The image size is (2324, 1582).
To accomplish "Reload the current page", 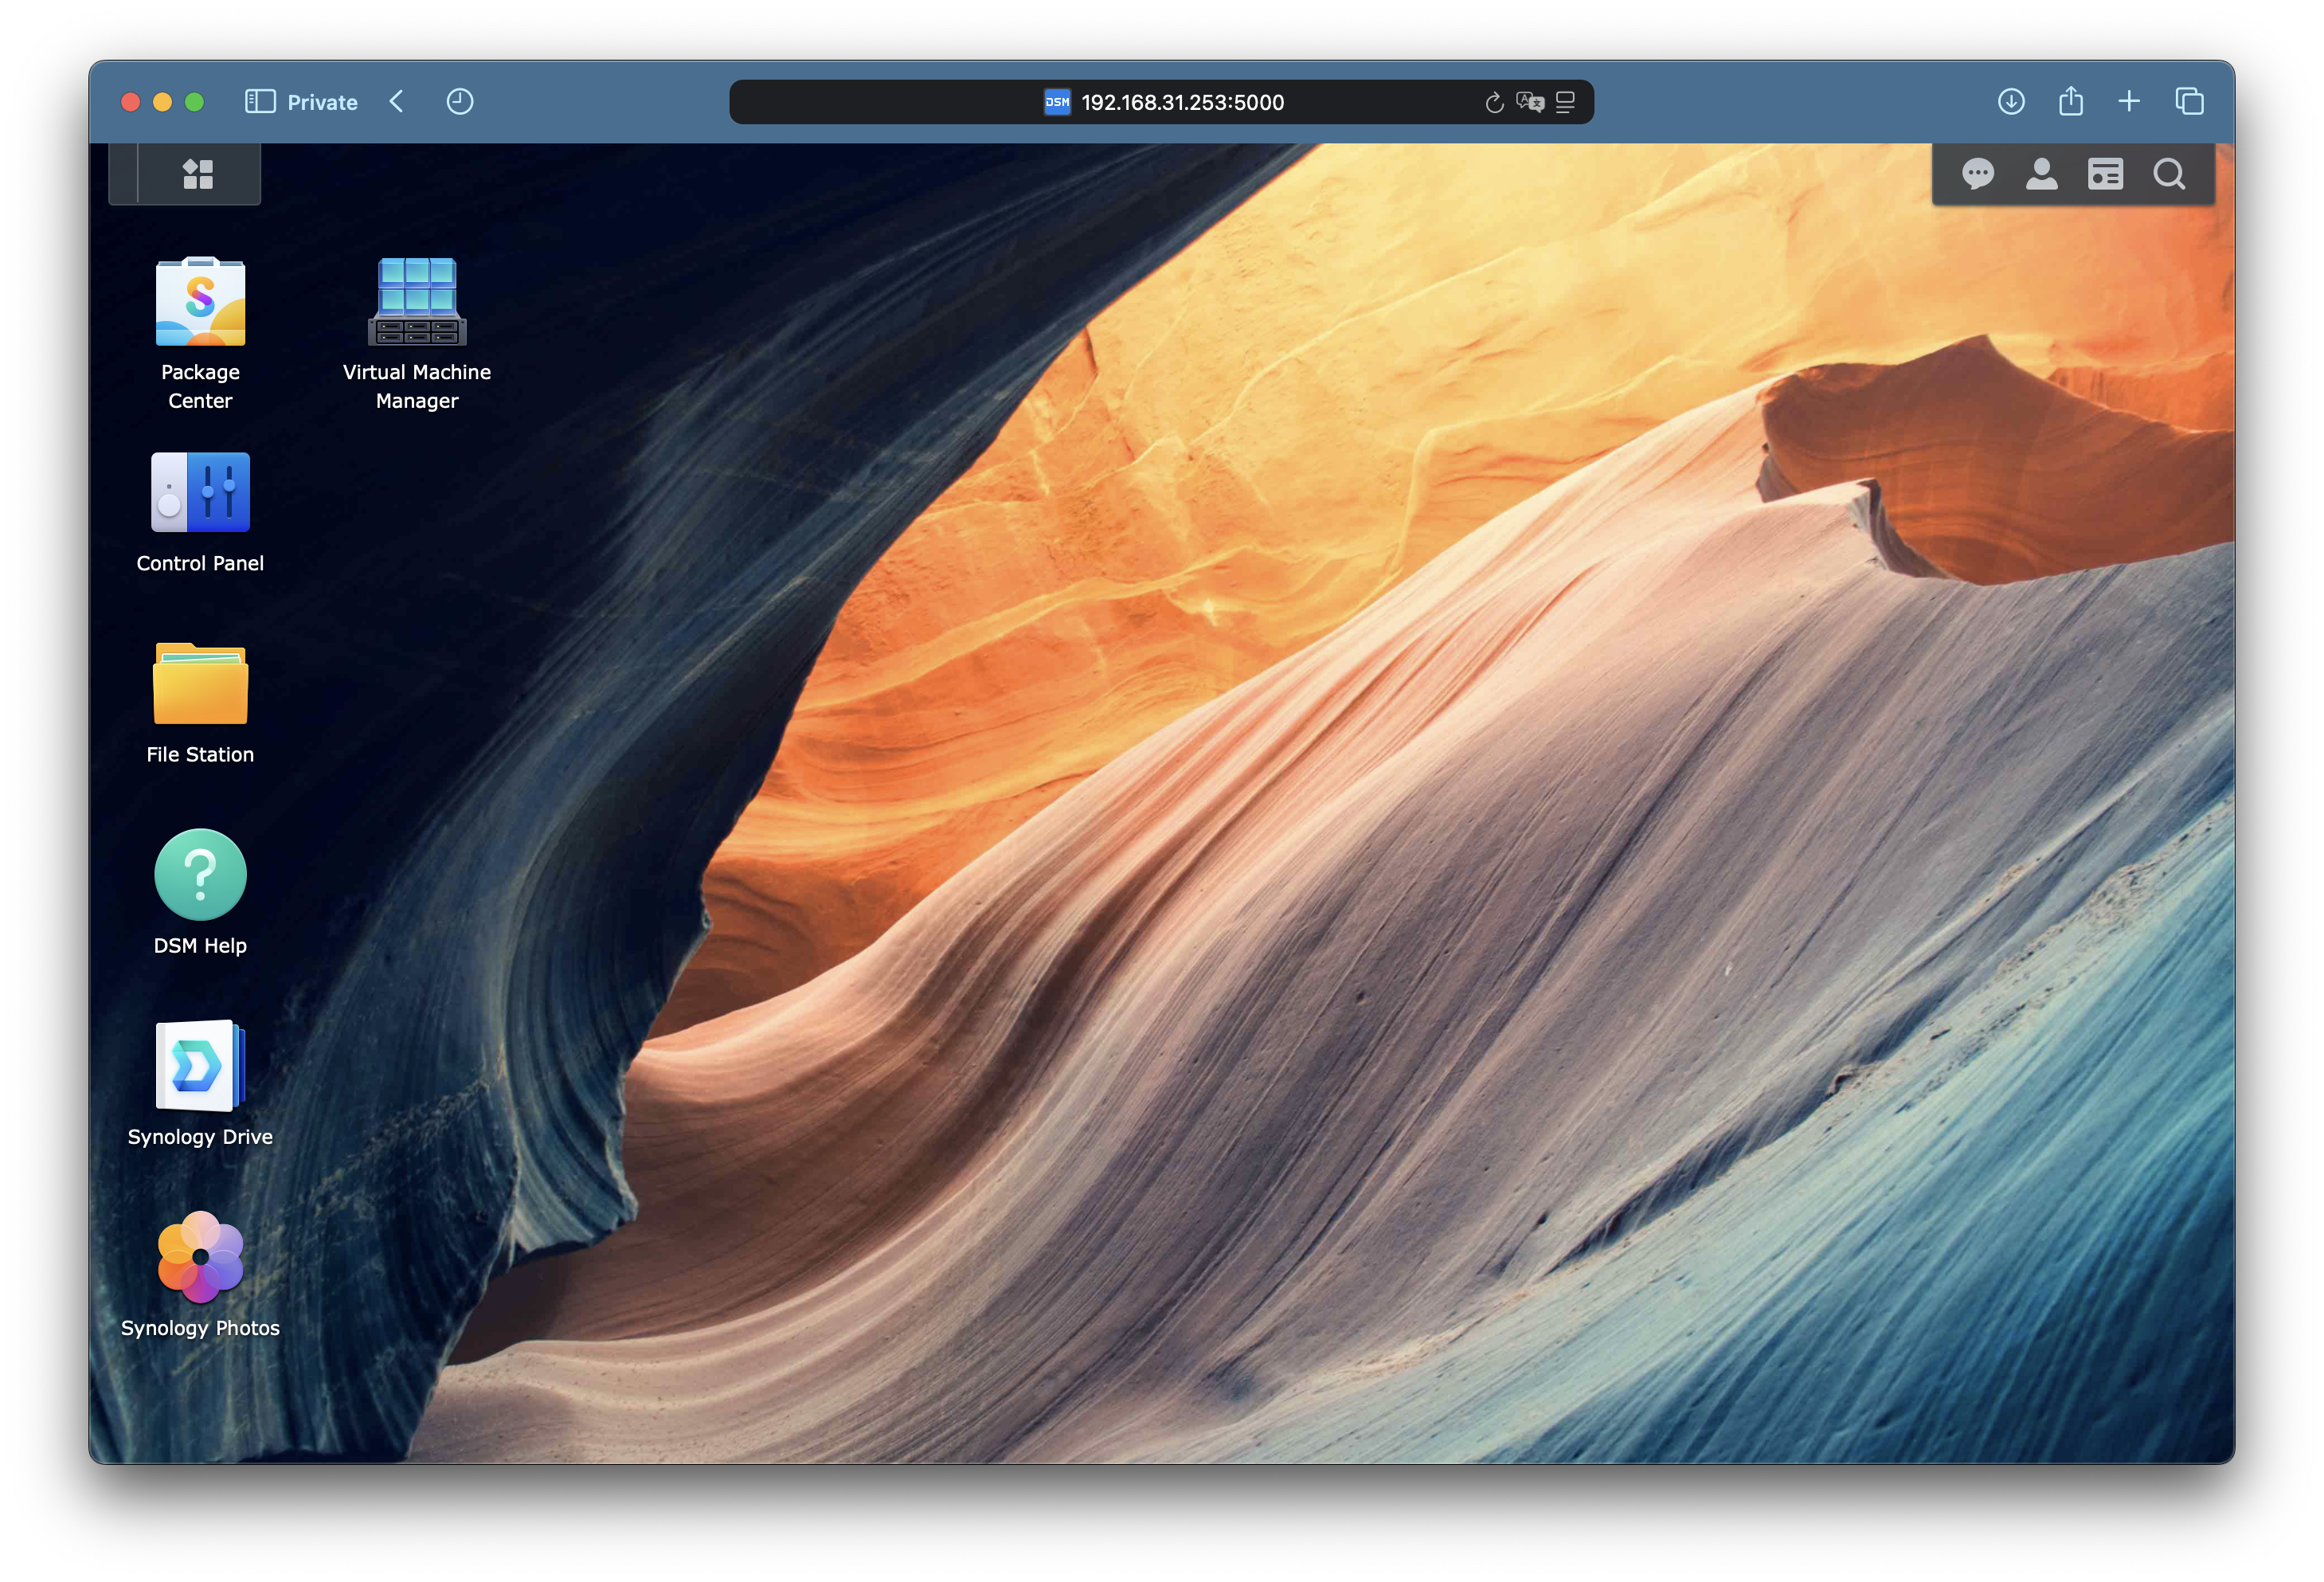I will (x=1494, y=102).
